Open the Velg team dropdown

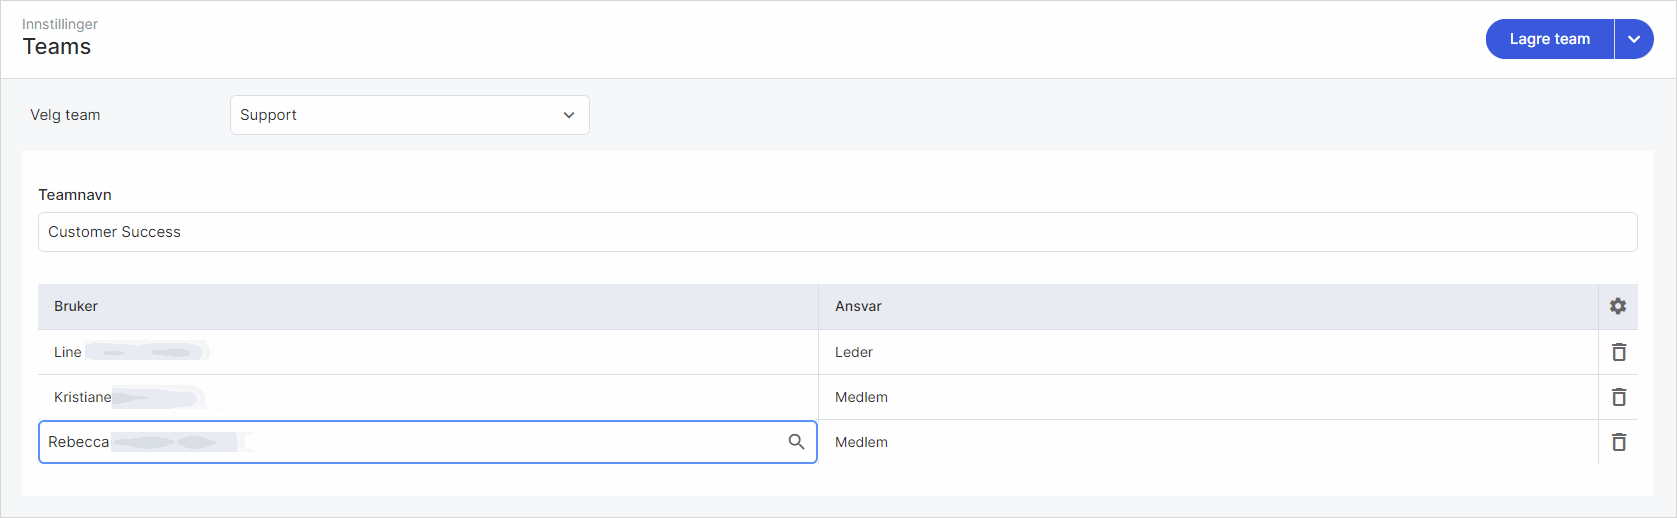click(409, 115)
